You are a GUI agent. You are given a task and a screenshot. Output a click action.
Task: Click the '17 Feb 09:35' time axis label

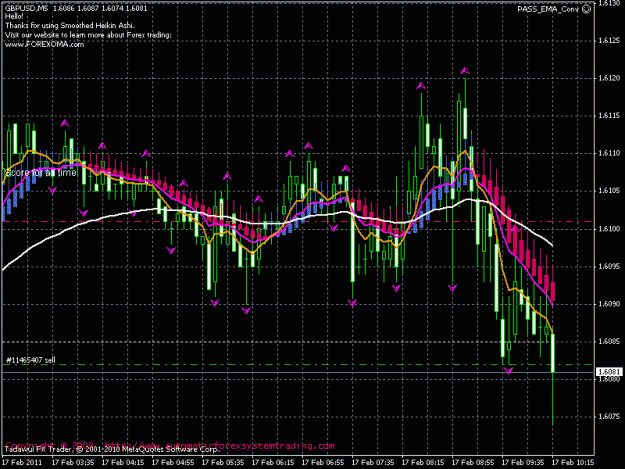click(523, 463)
